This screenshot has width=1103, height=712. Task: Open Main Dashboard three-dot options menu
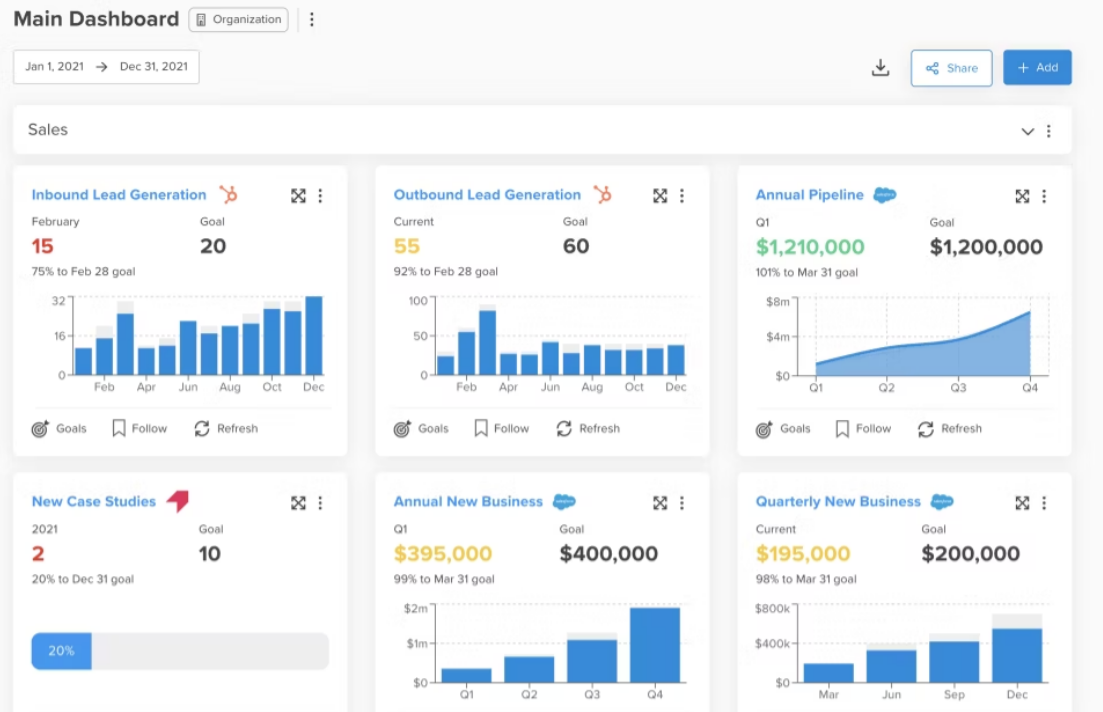(312, 20)
